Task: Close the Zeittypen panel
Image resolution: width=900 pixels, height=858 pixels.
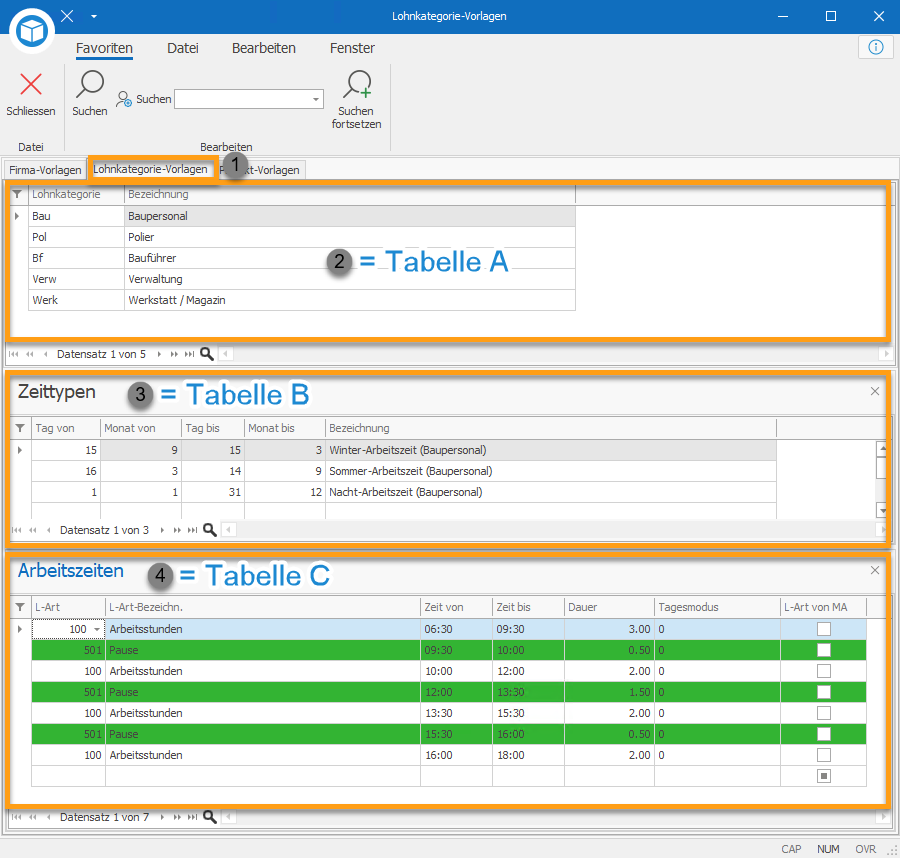Action: point(875,391)
